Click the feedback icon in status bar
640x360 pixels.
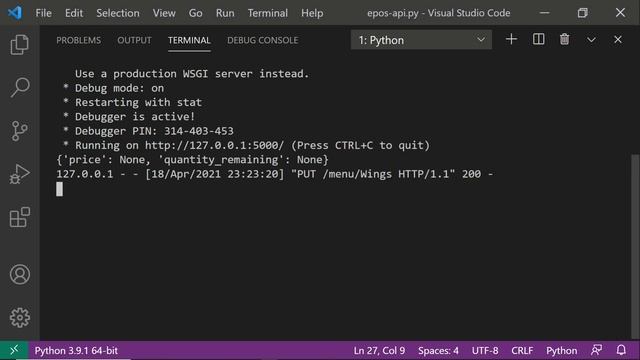point(597,350)
